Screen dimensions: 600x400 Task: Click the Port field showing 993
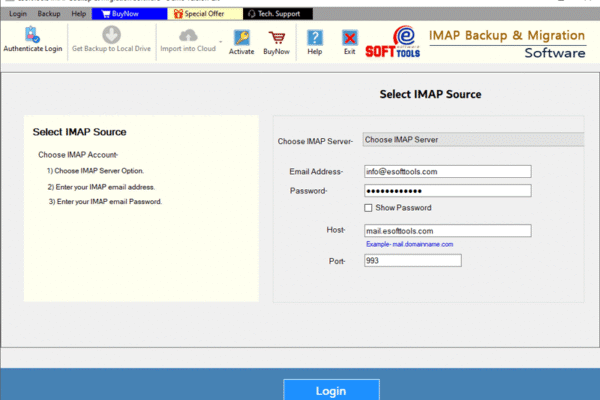coord(412,261)
